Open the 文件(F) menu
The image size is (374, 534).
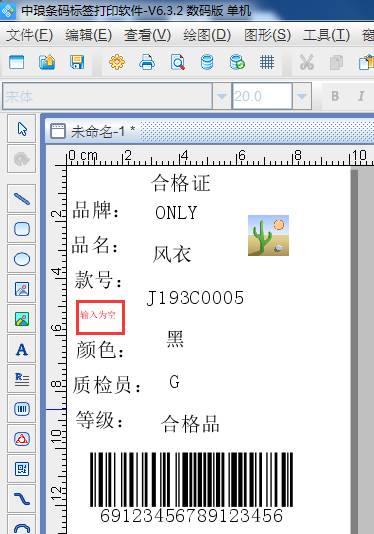(29, 35)
